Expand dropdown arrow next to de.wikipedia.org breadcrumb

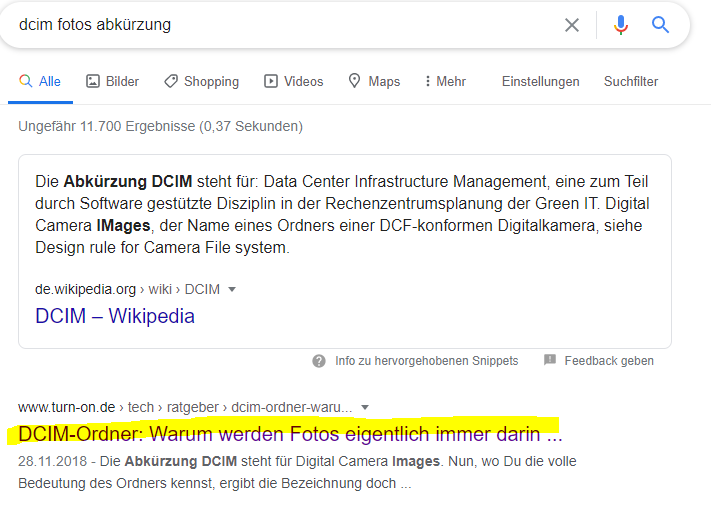point(232,290)
